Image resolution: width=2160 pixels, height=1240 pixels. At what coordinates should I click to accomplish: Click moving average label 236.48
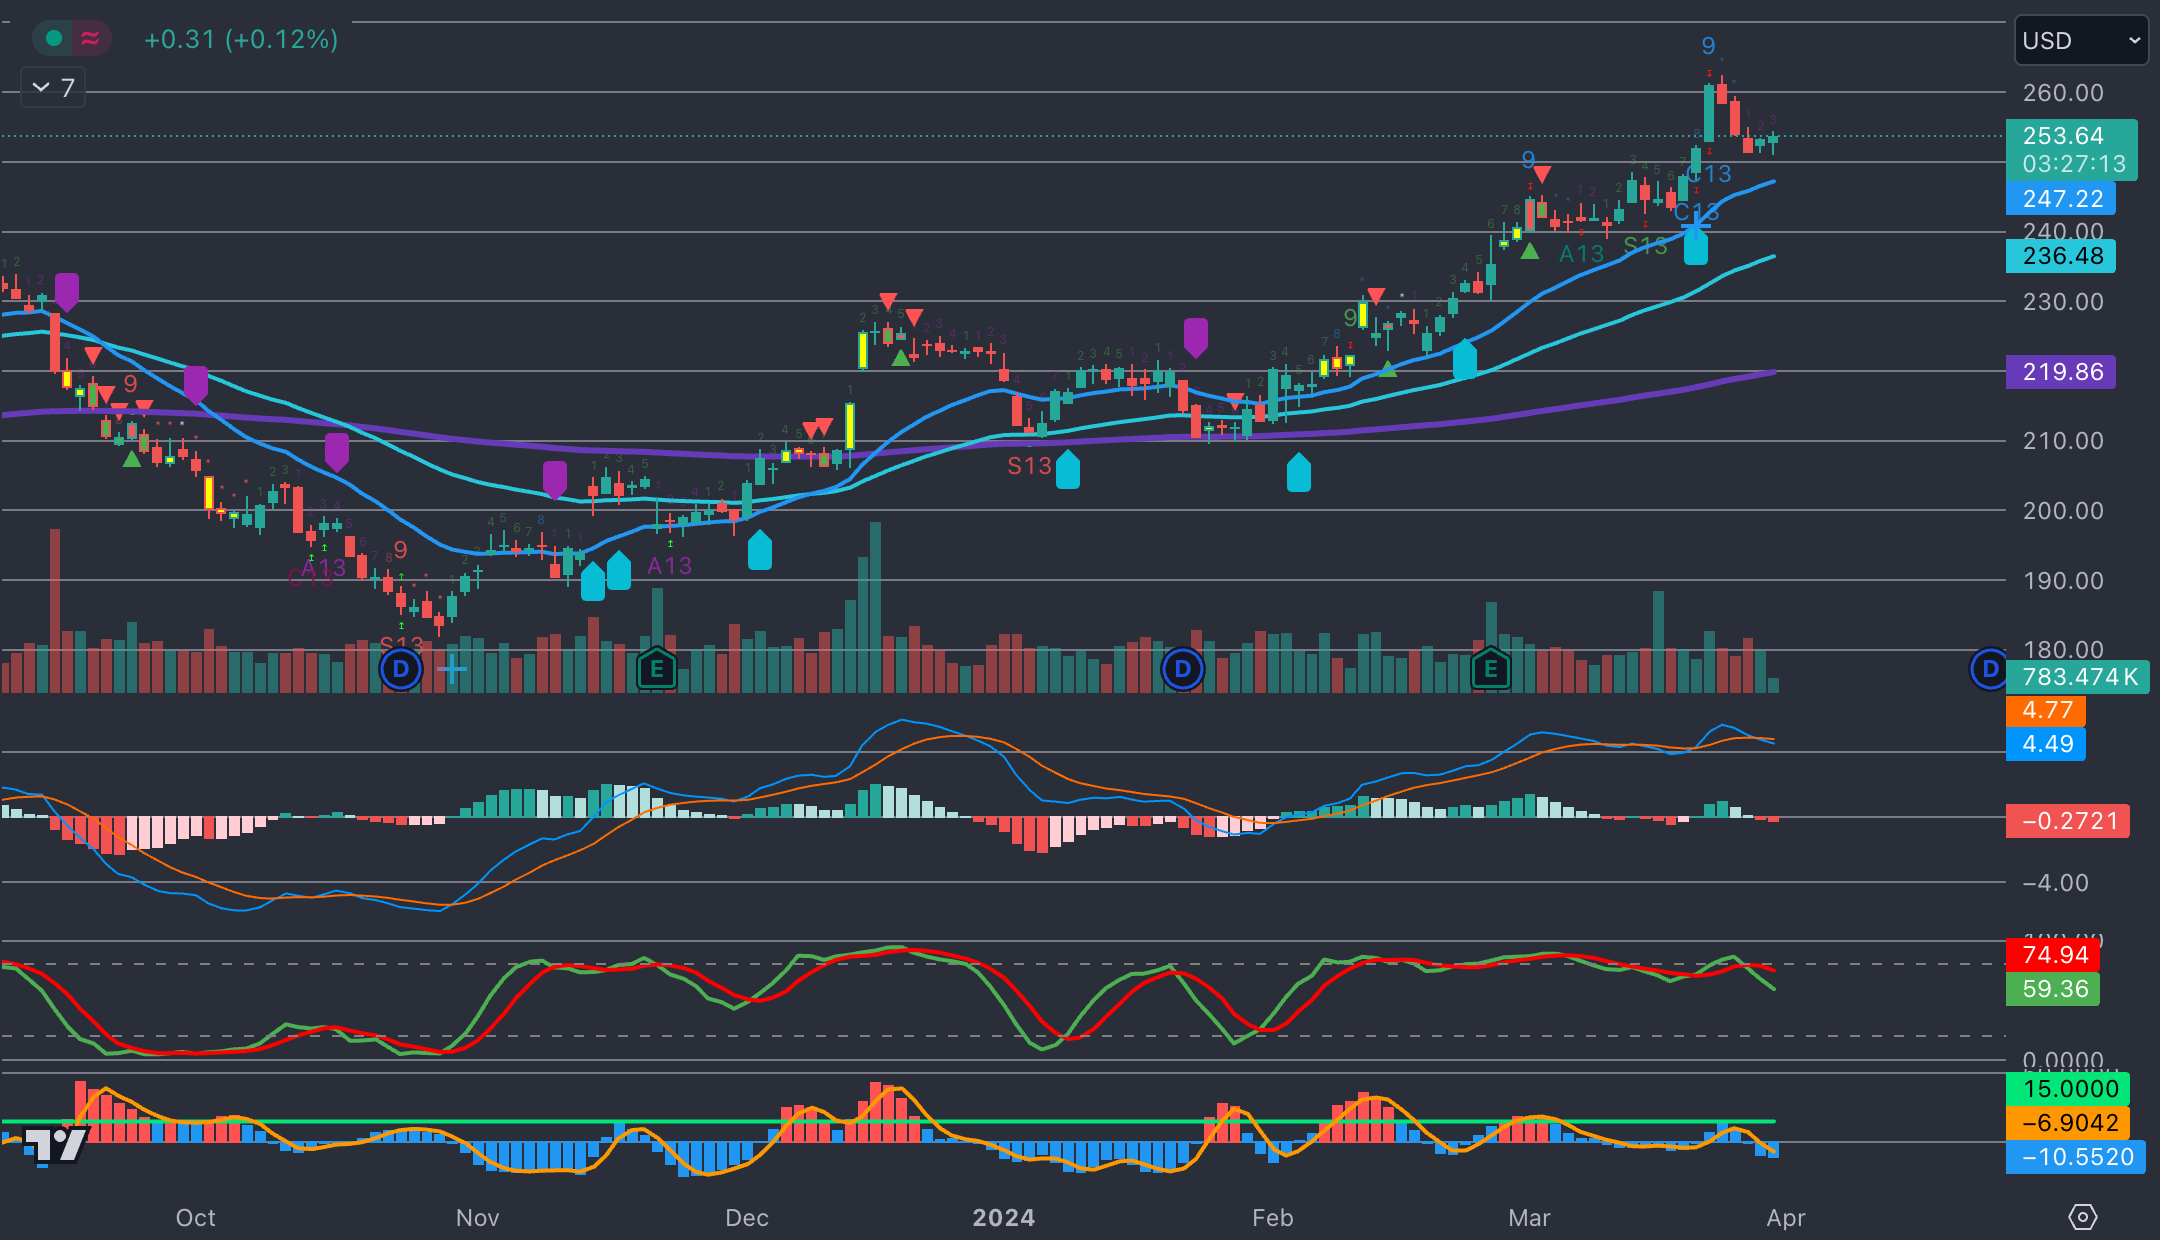pyautogui.click(x=2060, y=256)
